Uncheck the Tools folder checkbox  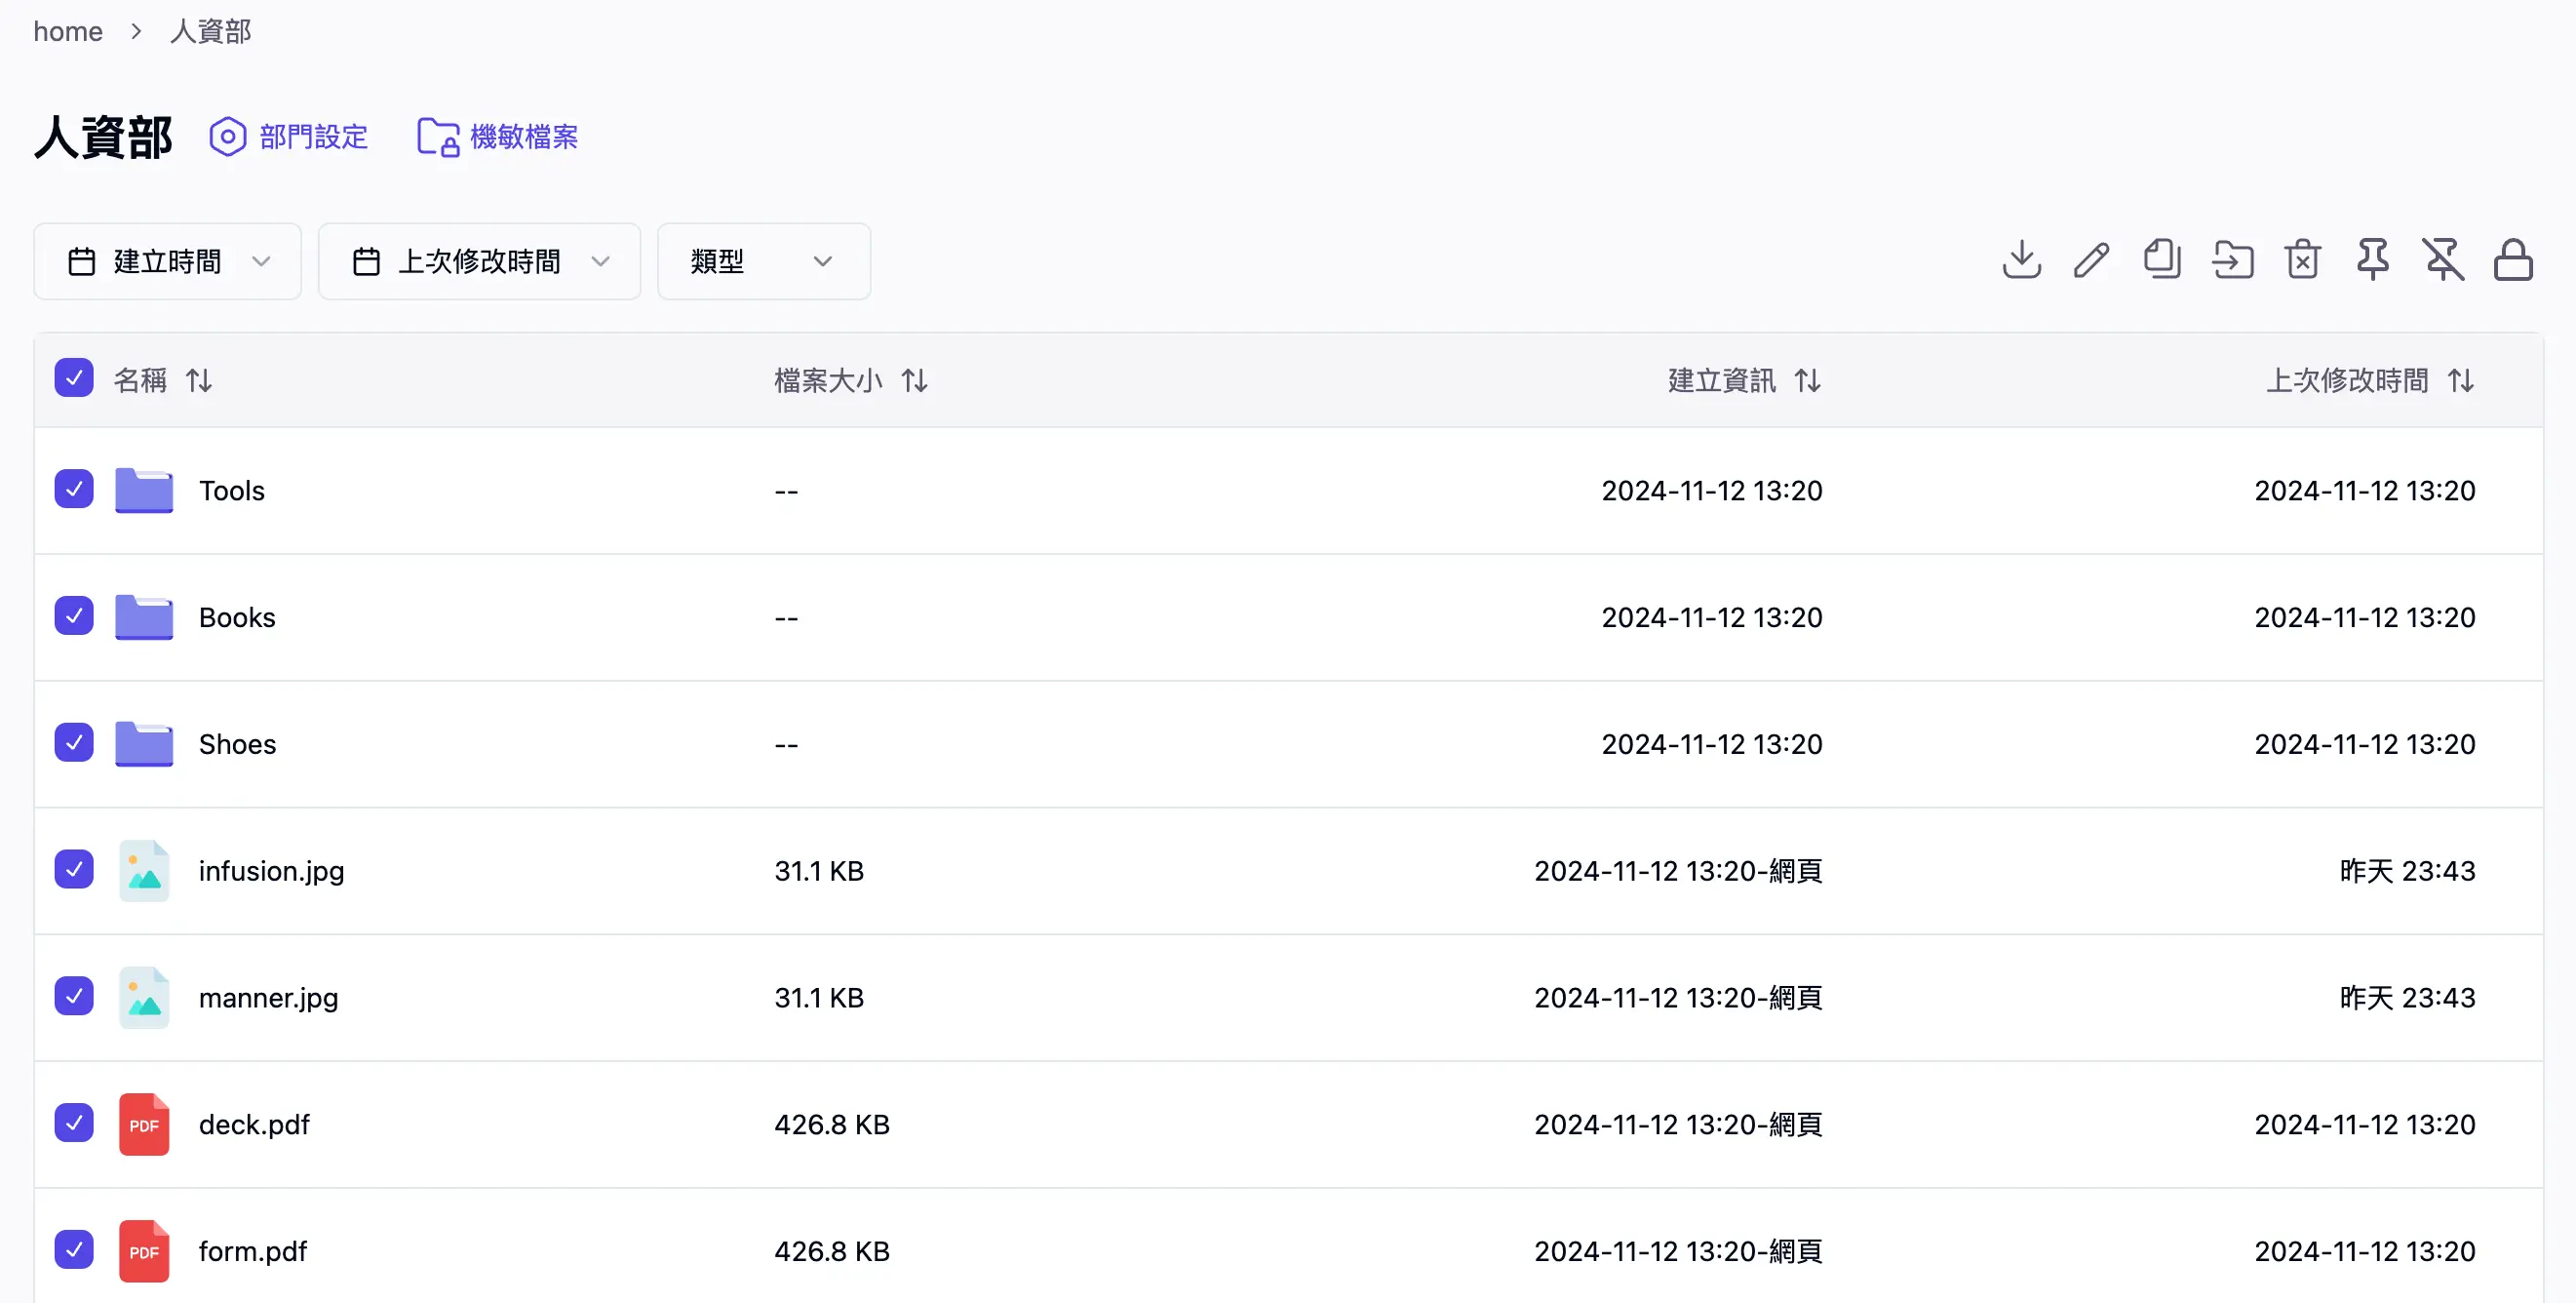(74, 489)
